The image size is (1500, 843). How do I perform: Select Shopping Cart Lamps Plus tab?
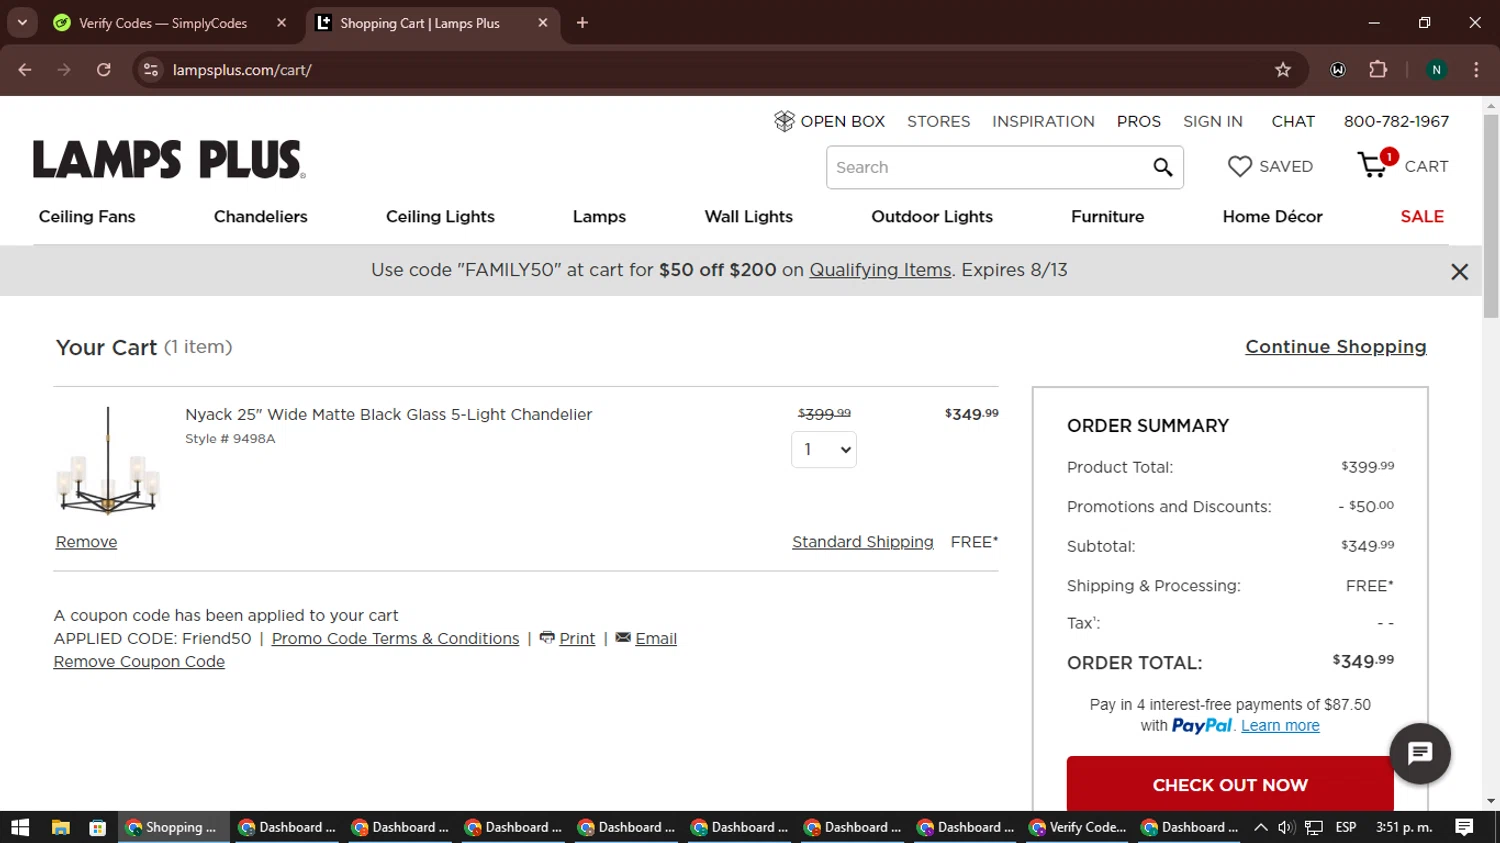pos(420,23)
